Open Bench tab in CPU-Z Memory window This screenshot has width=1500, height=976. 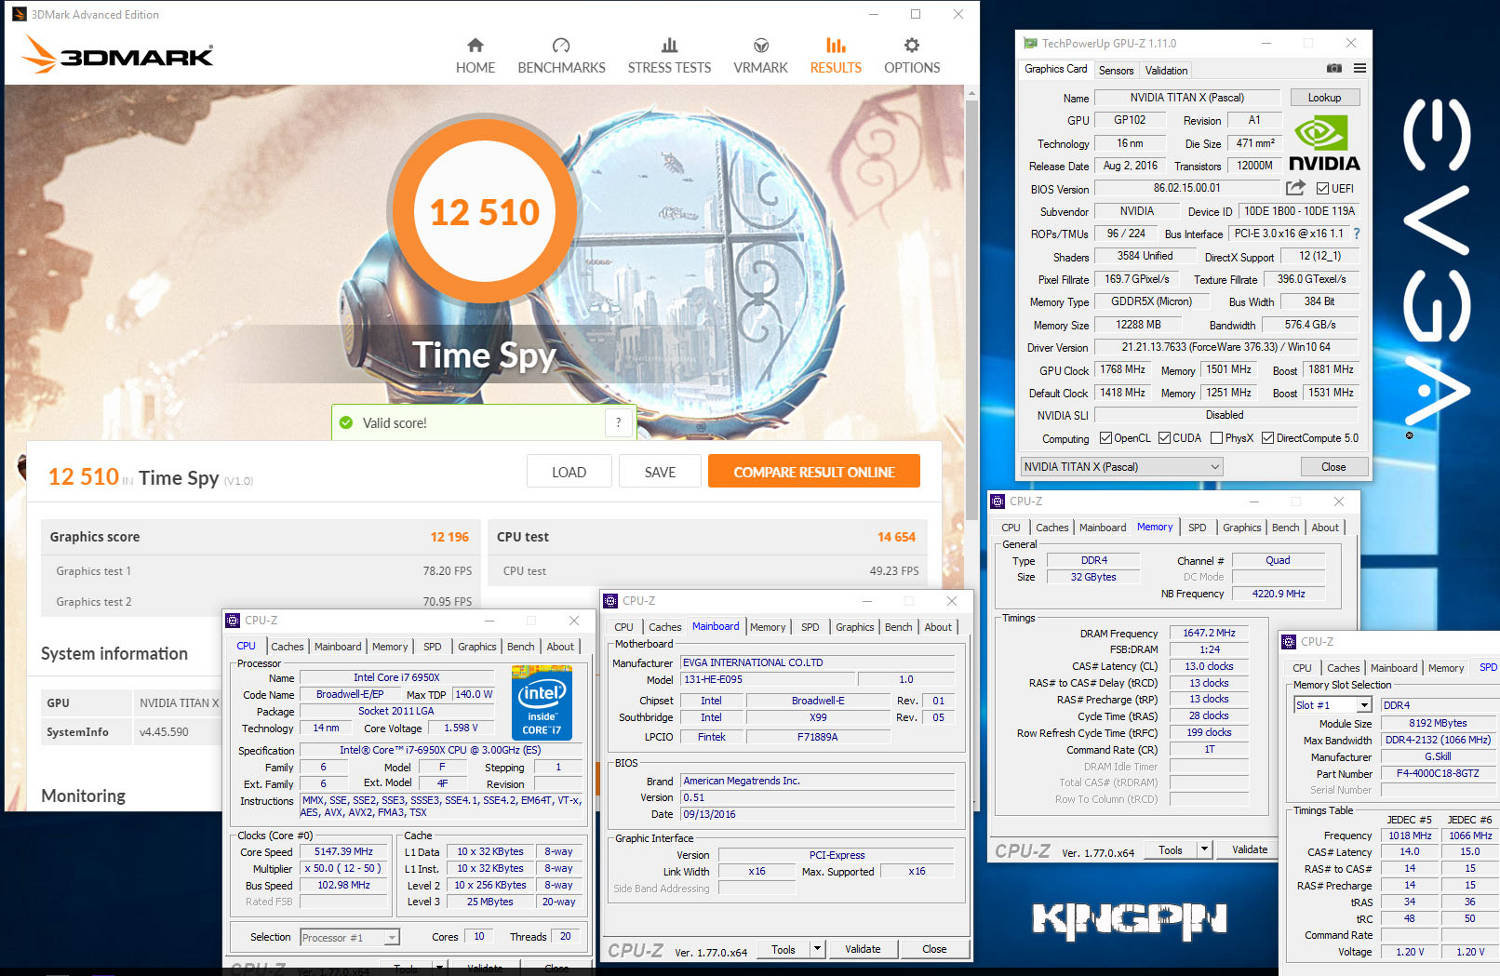pyautogui.click(x=1285, y=528)
